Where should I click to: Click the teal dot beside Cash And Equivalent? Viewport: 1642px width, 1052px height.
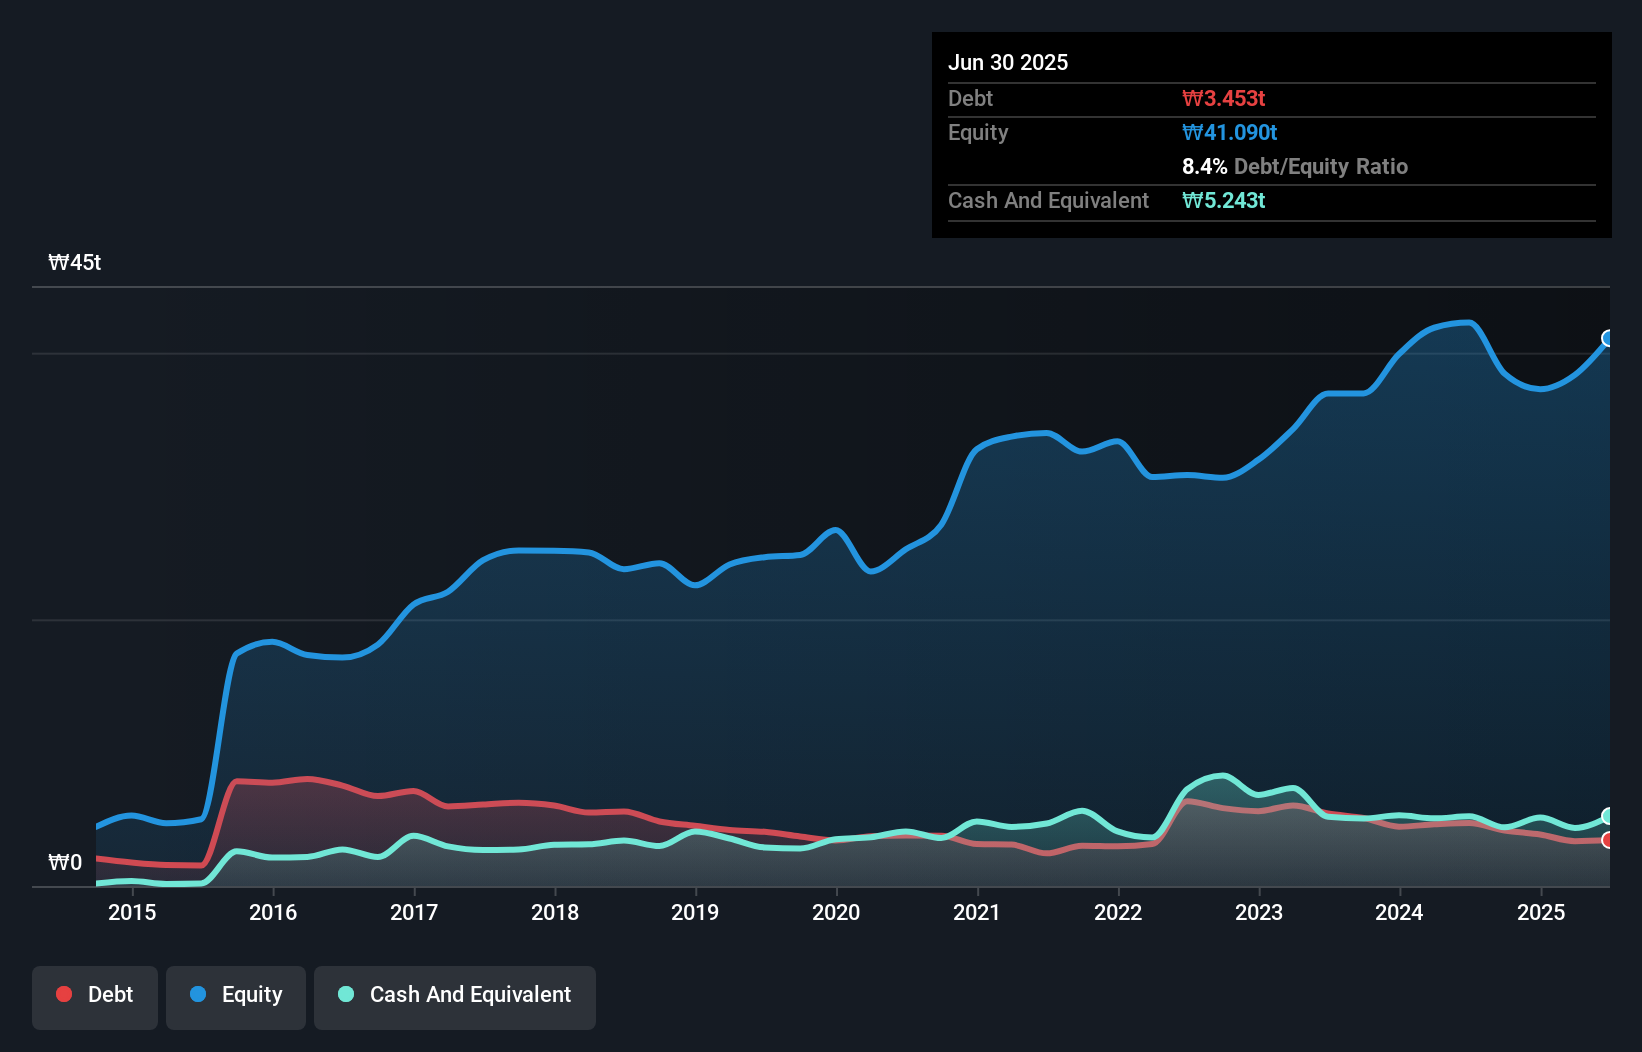[346, 994]
